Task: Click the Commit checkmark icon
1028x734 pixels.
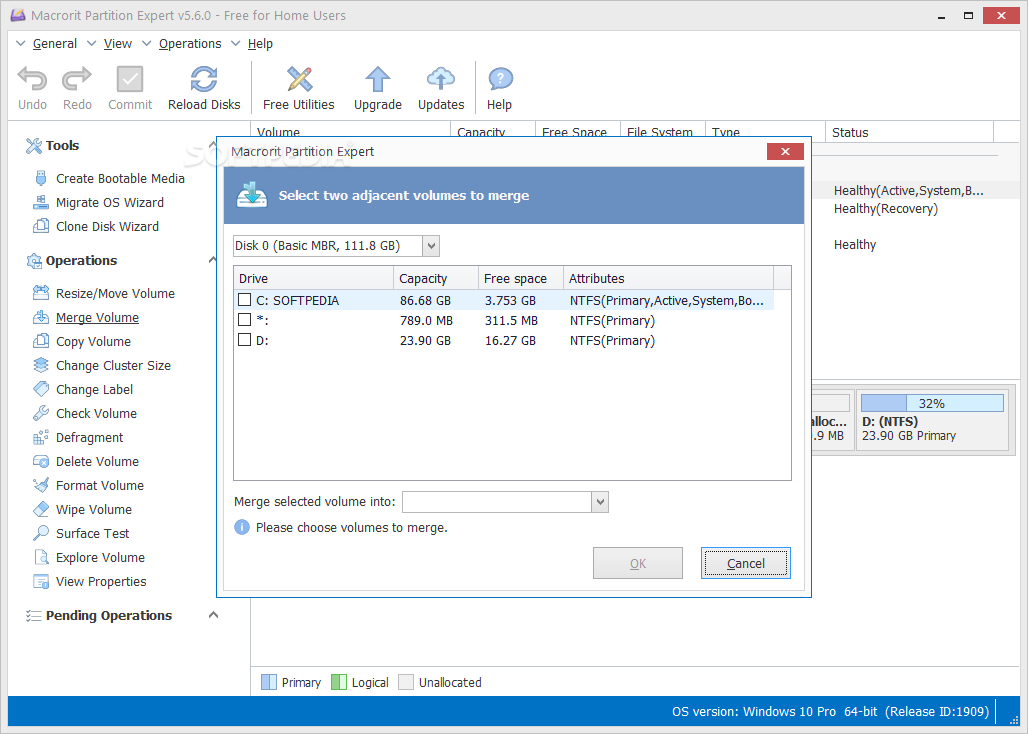Action: (130, 79)
